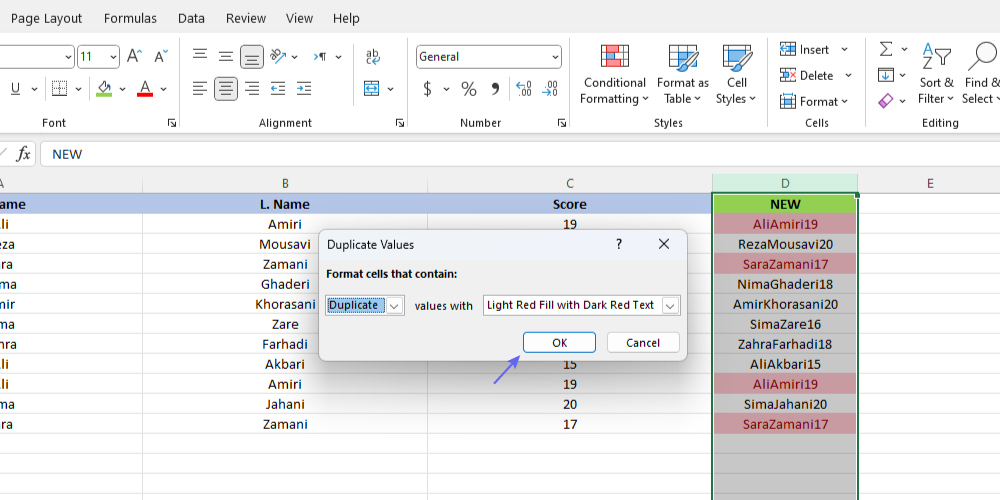The image size is (1000, 500).
Task: Toggle Underline formatting
Action: tap(16, 89)
